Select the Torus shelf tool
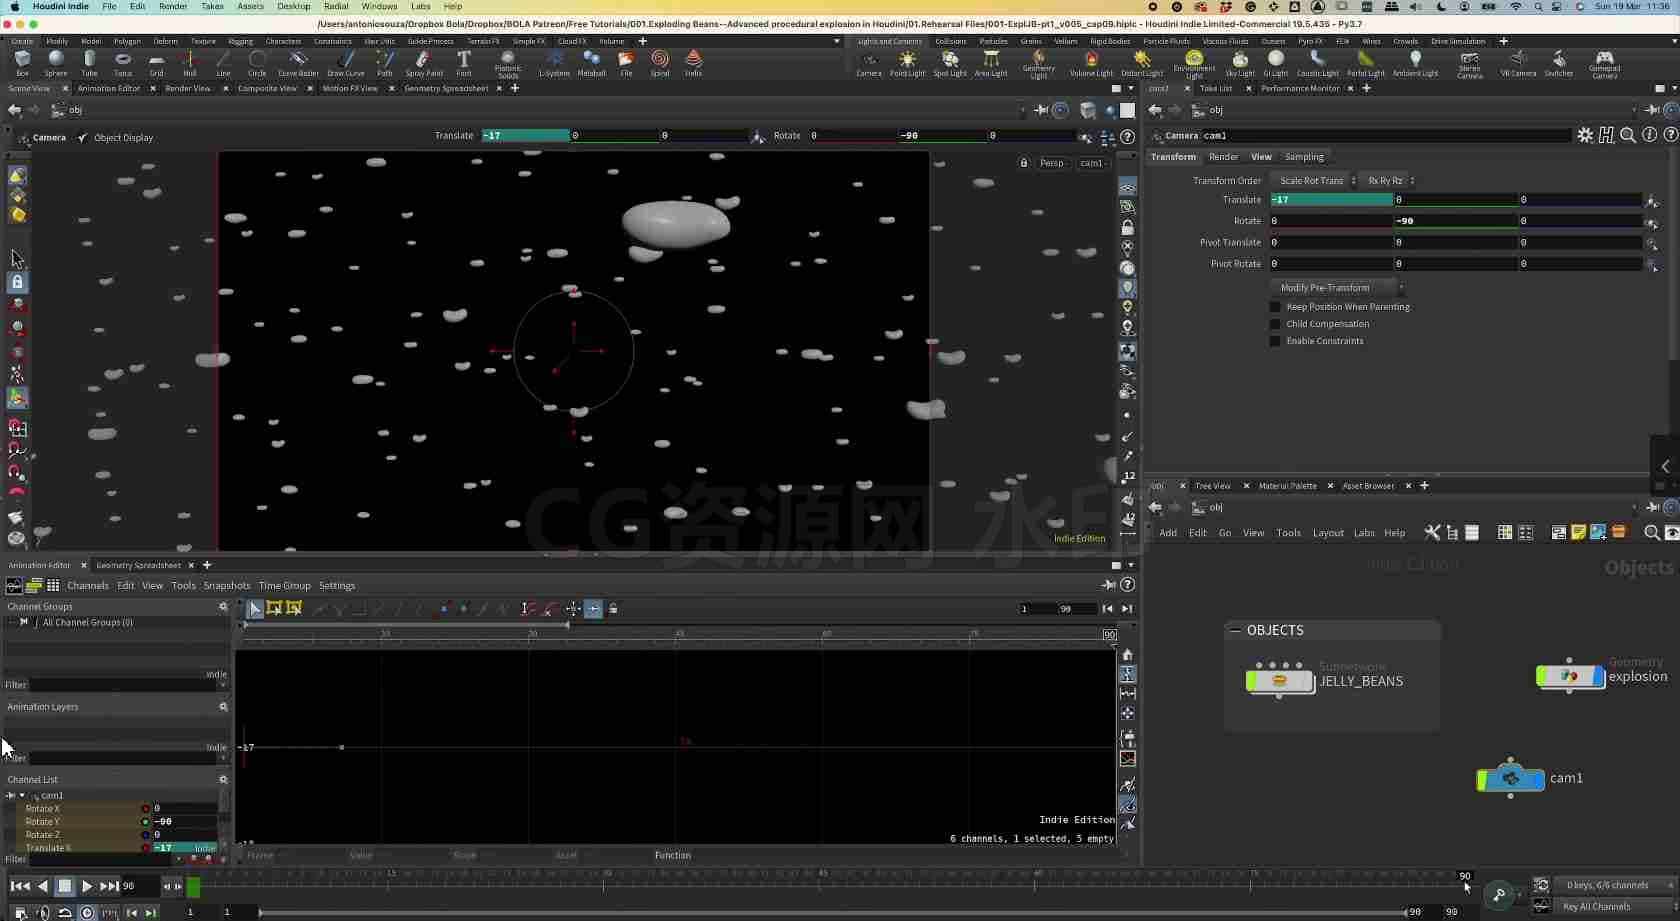Viewport: 1680px width, 921px height. (123, 63)
